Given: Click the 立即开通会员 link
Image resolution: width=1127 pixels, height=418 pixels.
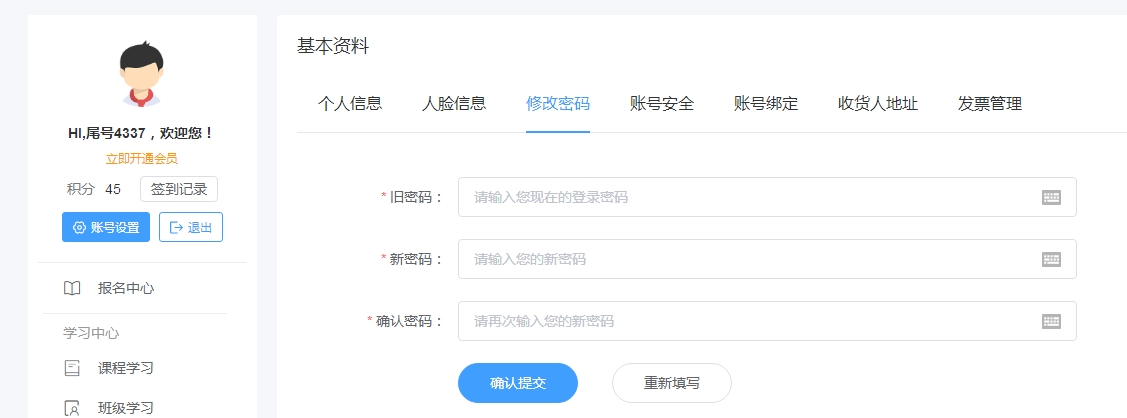Looking at the screenshot, I should [142, 159].
